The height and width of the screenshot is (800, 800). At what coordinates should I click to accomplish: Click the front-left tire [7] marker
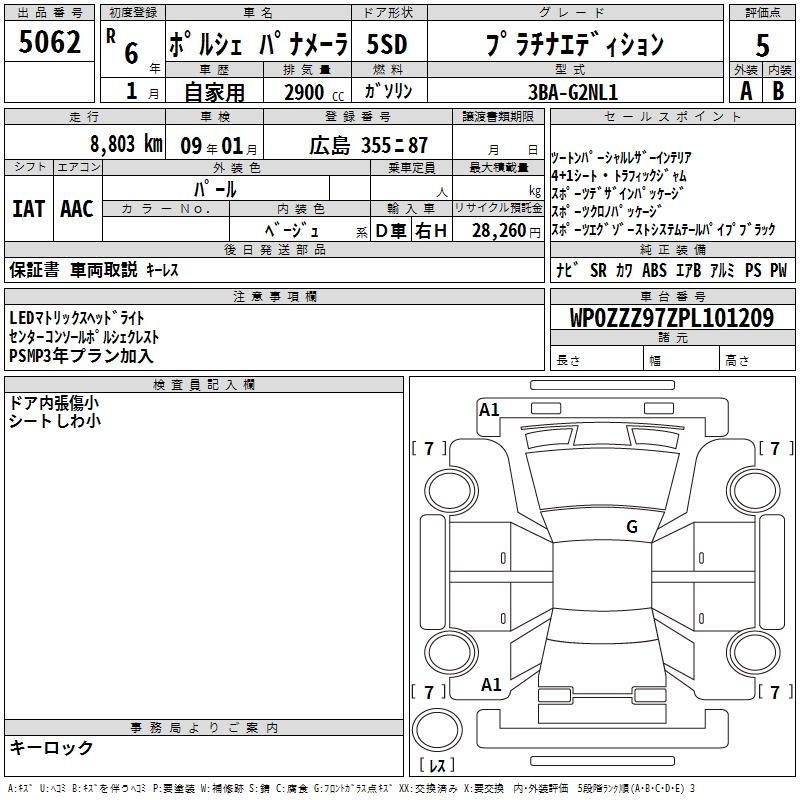[x=429, y=448]
